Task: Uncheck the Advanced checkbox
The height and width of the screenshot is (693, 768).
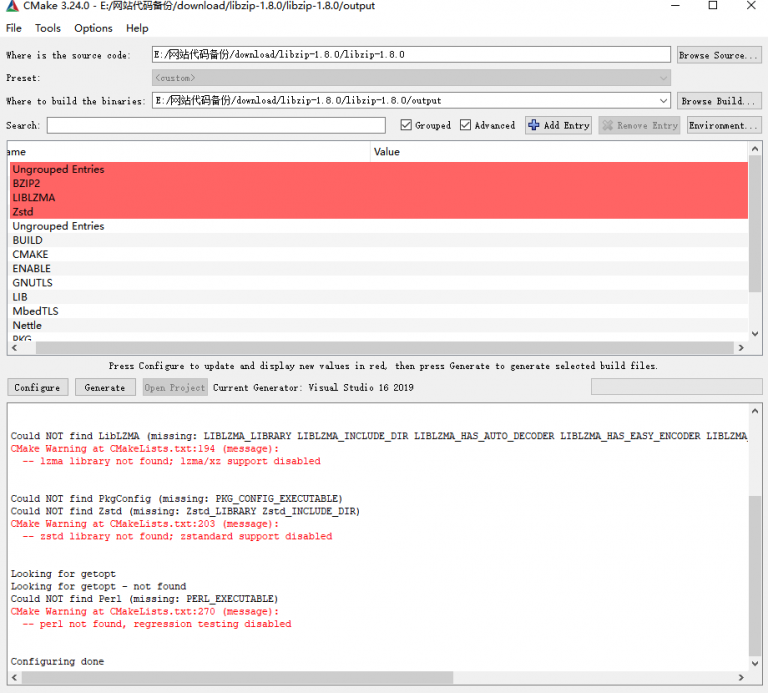Action: pyautogui.click(x=466, y=125)
